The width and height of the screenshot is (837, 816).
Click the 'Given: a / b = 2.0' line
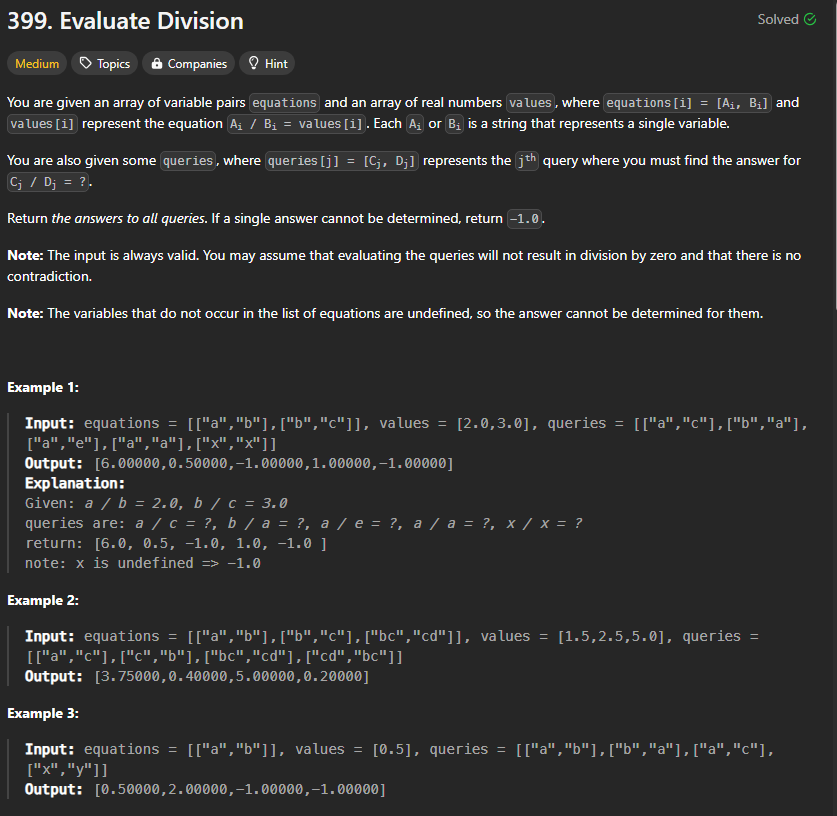pyautogui.click(x=156, y=503)
